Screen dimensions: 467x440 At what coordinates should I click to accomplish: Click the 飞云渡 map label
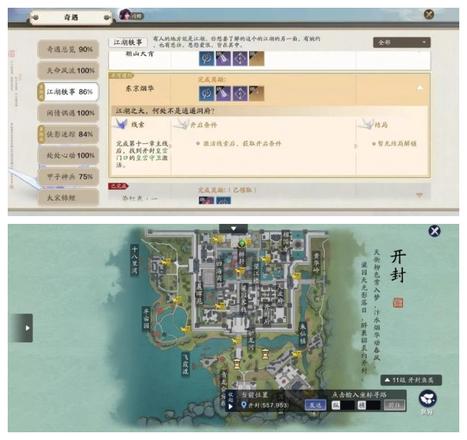point(185,364)
